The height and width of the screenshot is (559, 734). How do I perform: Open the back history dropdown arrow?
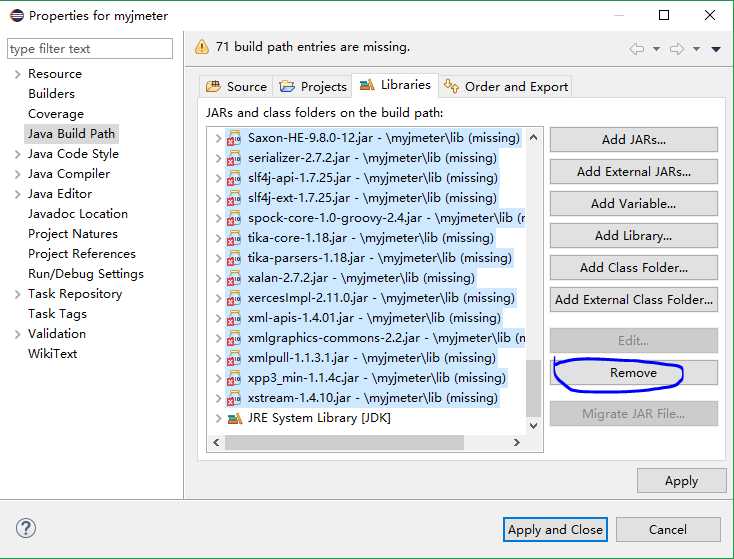tap(656, 49)
